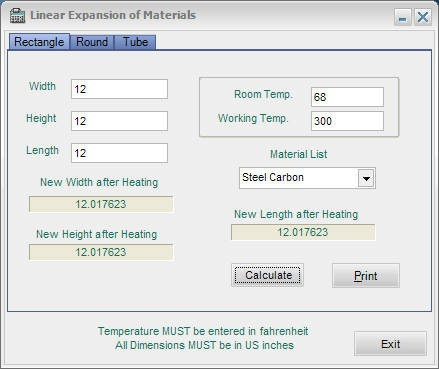Click the Room Temp. field showing 68

(347, 97)
